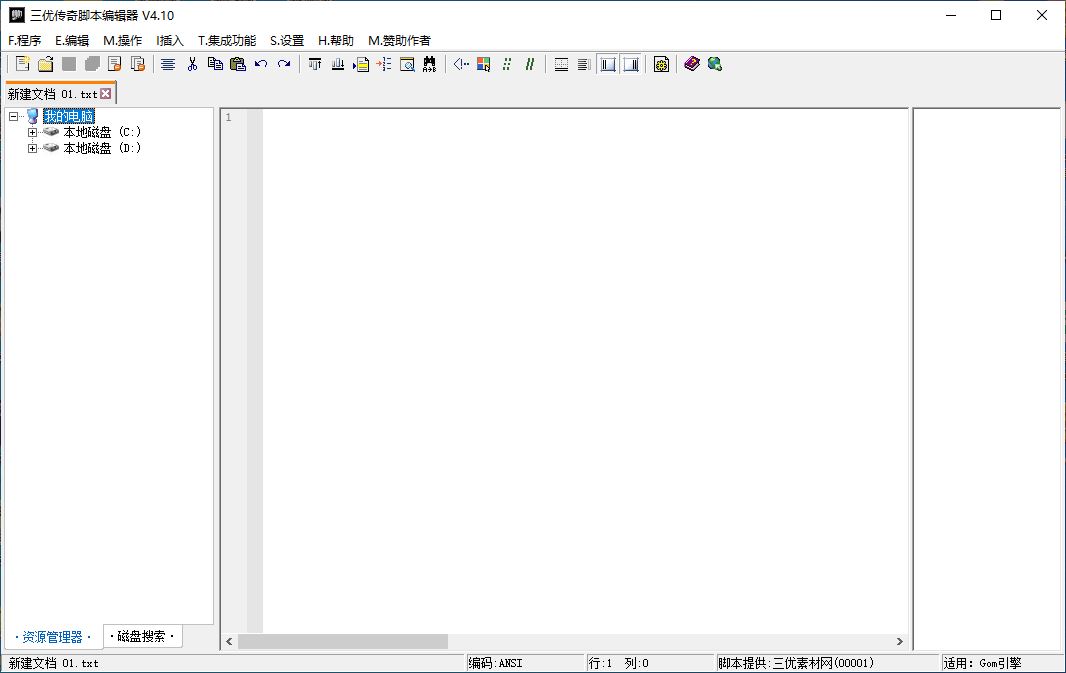Click the redo arrow icon
The width and height of the screenshot is (1066, 673).
pos(284,64)
